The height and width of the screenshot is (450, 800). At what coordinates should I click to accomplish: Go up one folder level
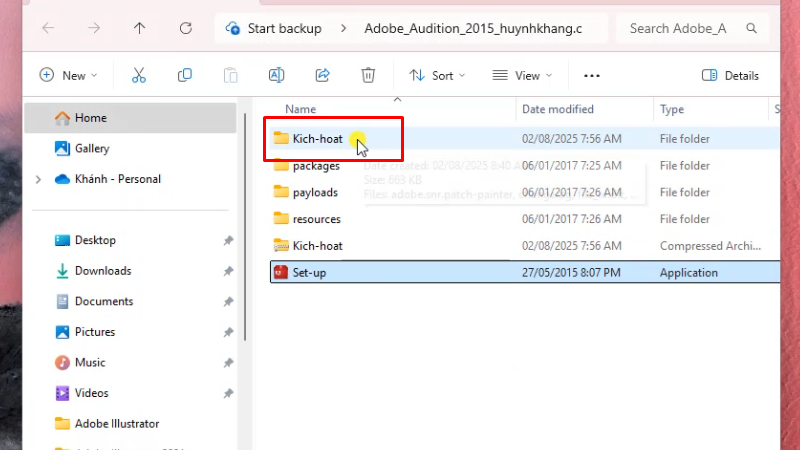pyautogui.click(x=139, y=28)
